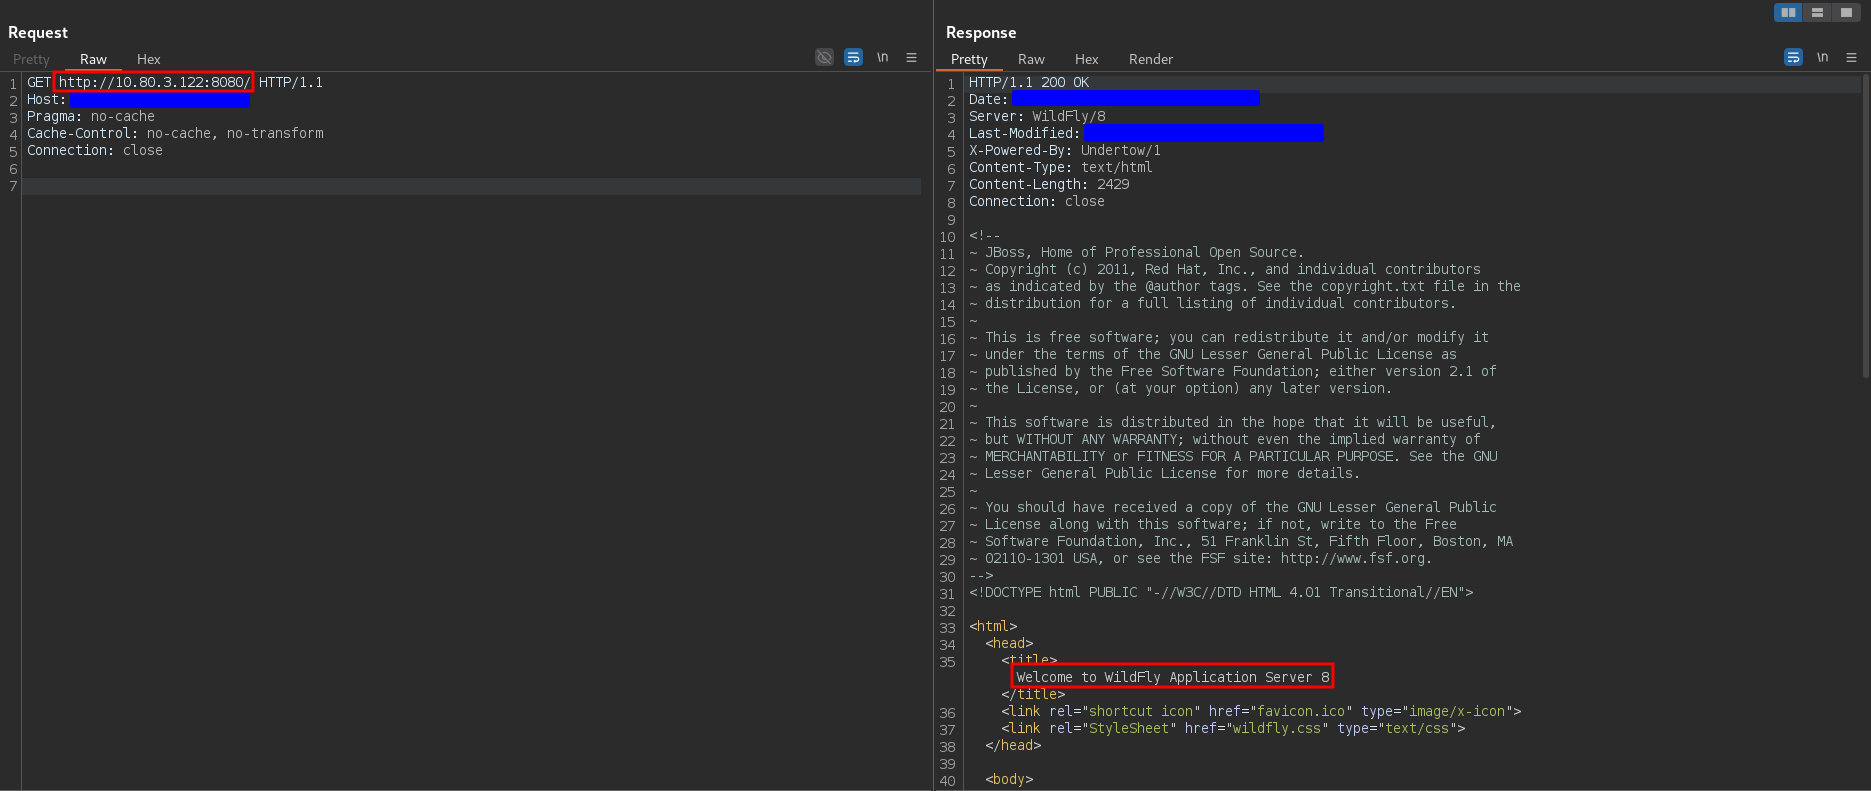Click the Response vertical scrollbar thumb

[x=1866, y=227]
